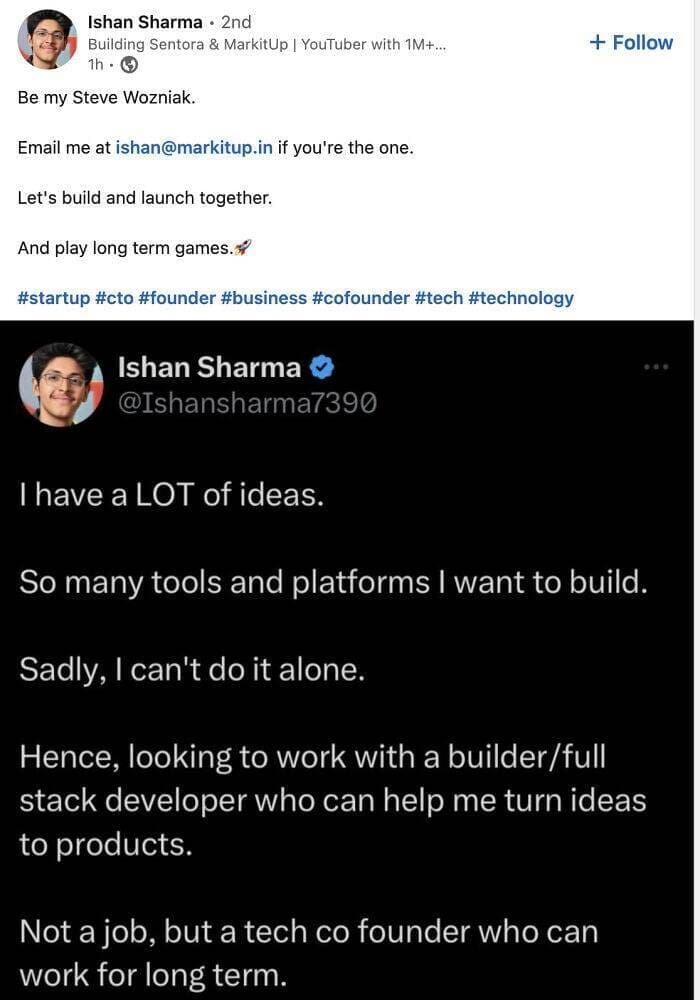Open the #cofounder hashtag
Image resolution: width=700 pixels, height=1000 pixels.
[x=360, y=298]
